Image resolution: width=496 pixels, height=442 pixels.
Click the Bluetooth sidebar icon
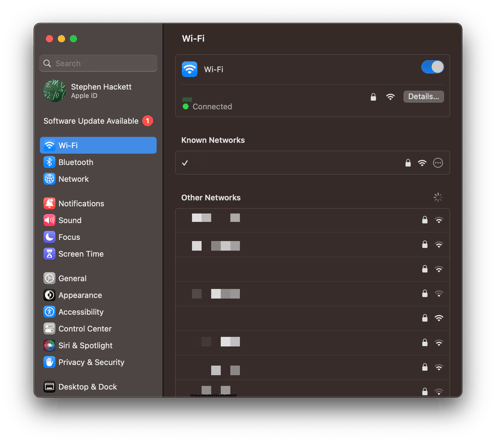pos(49,162)
